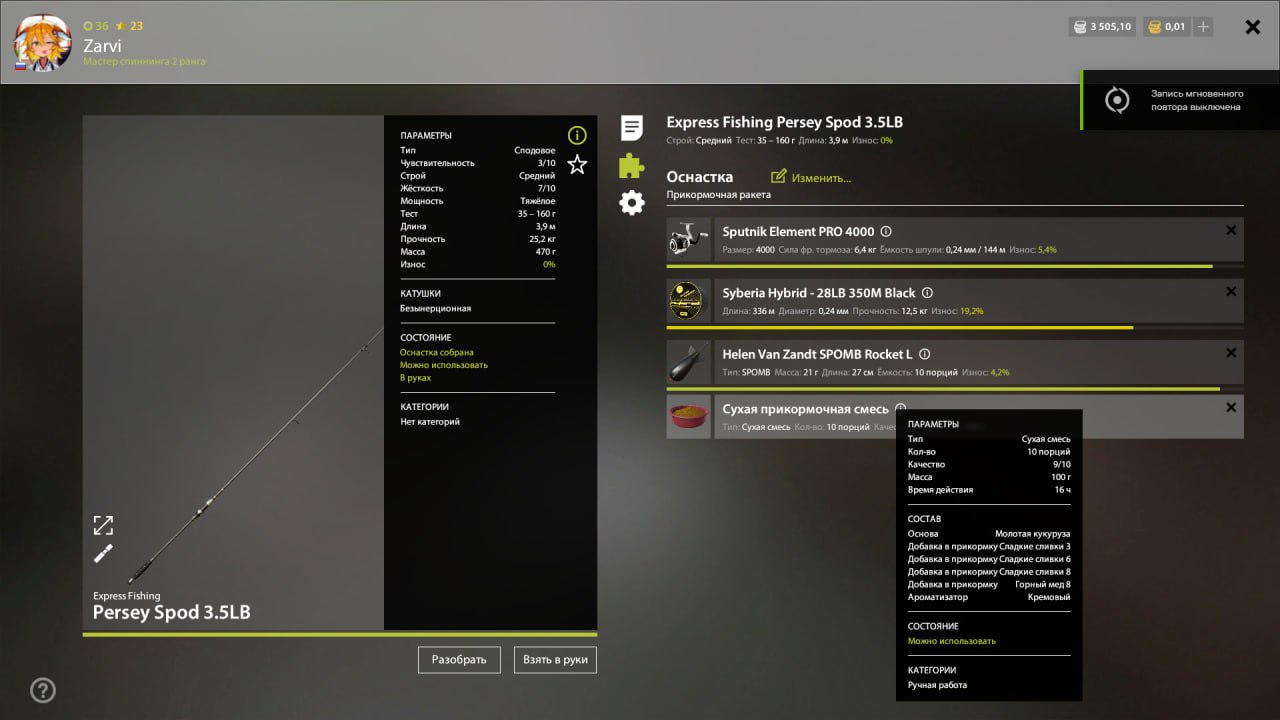
Task: Click the gold coins balance 0,01
Action: [1165, 27]
